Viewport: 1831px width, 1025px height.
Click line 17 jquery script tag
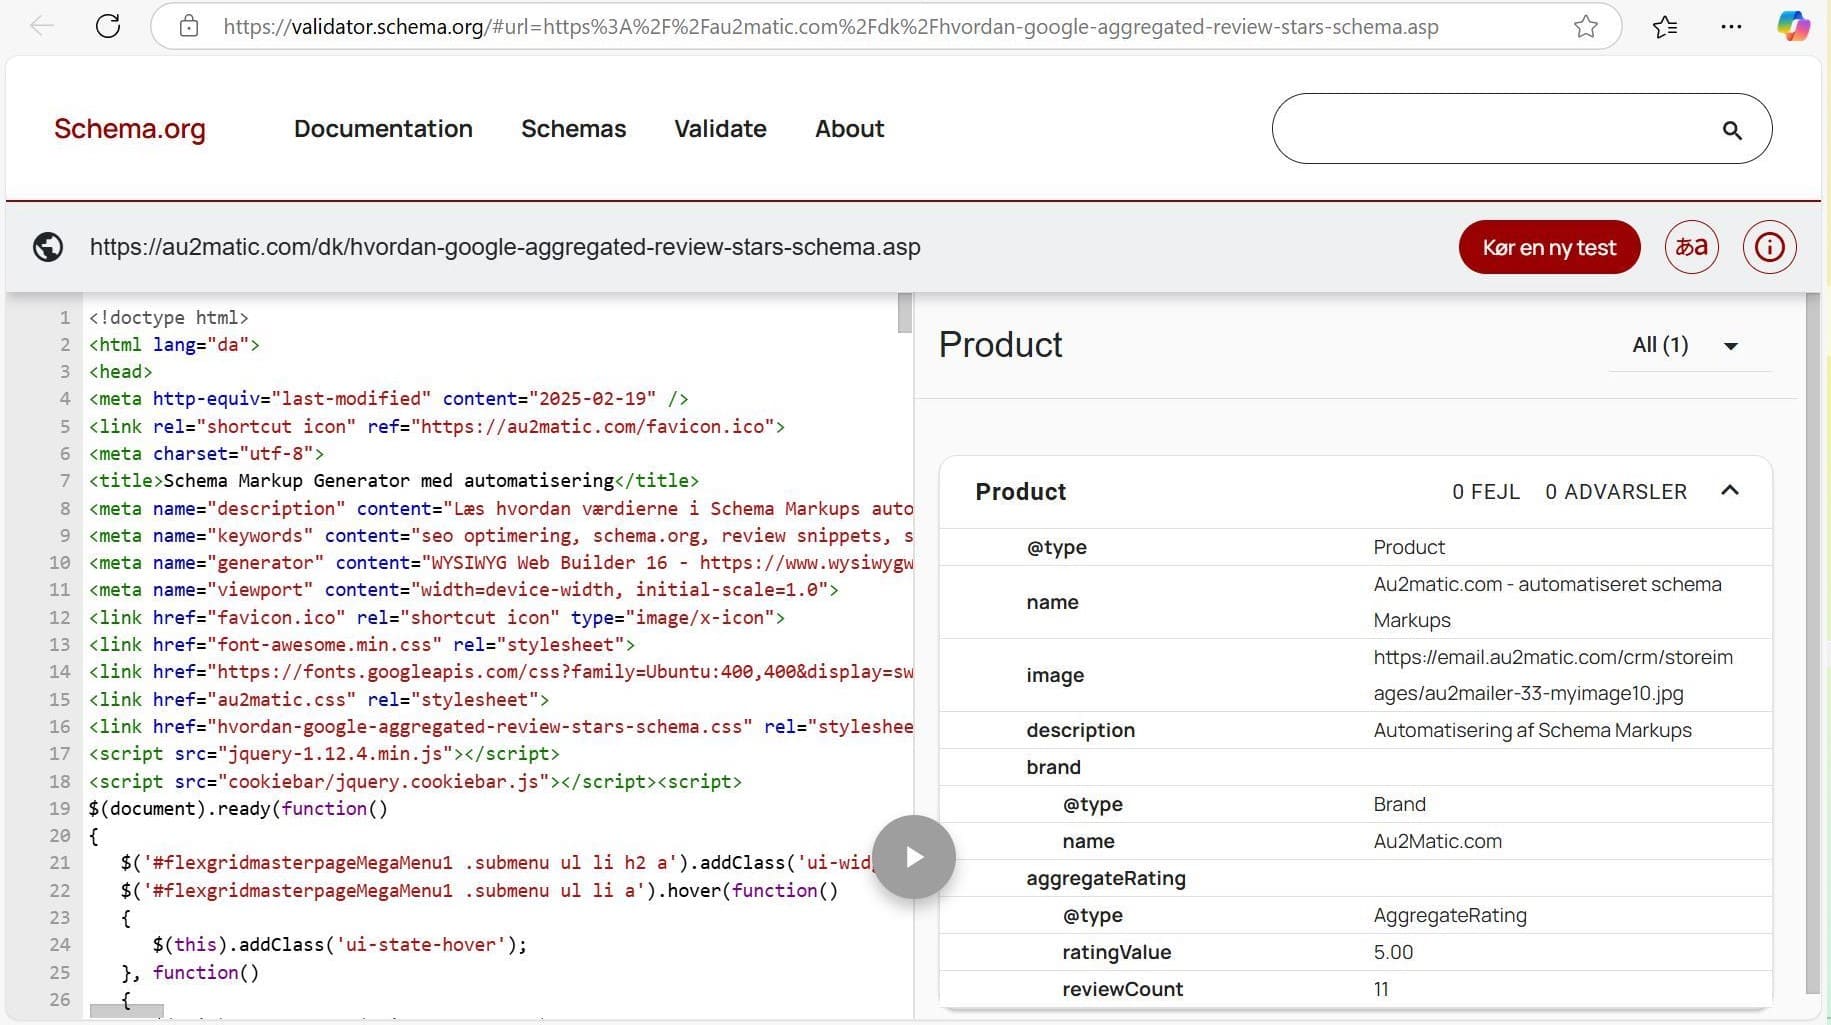pyautogui.click(x=324, y=754)
